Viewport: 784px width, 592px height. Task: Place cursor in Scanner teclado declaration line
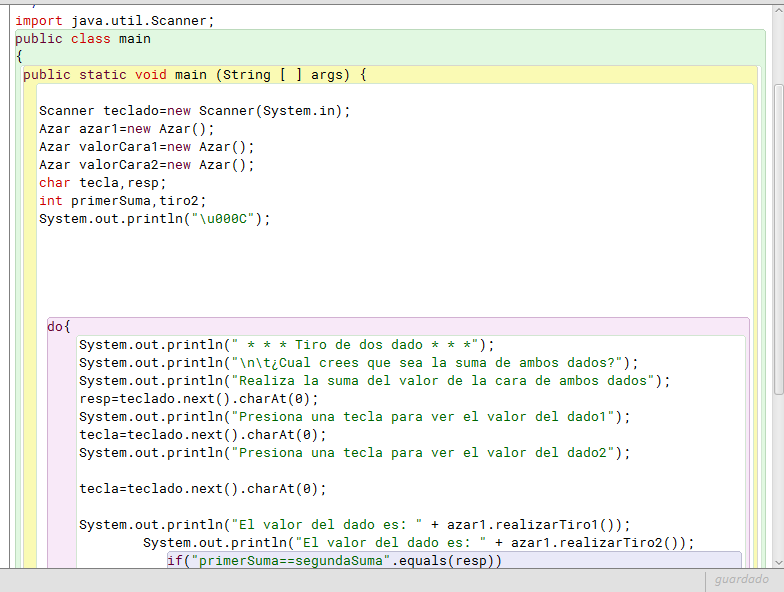pos(195,111)
